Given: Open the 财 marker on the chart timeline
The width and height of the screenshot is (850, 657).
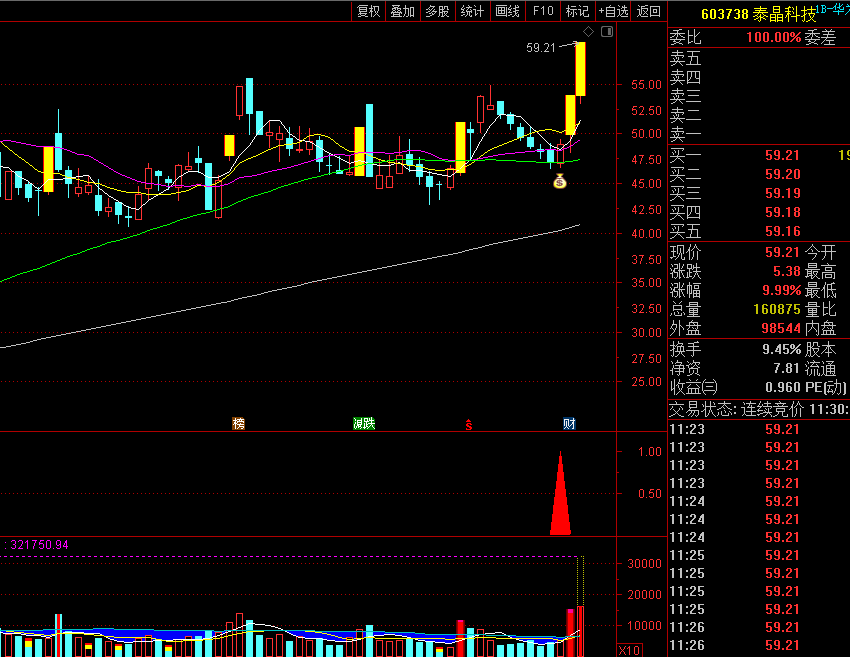Looking at the screenshot, I should 569,423.
